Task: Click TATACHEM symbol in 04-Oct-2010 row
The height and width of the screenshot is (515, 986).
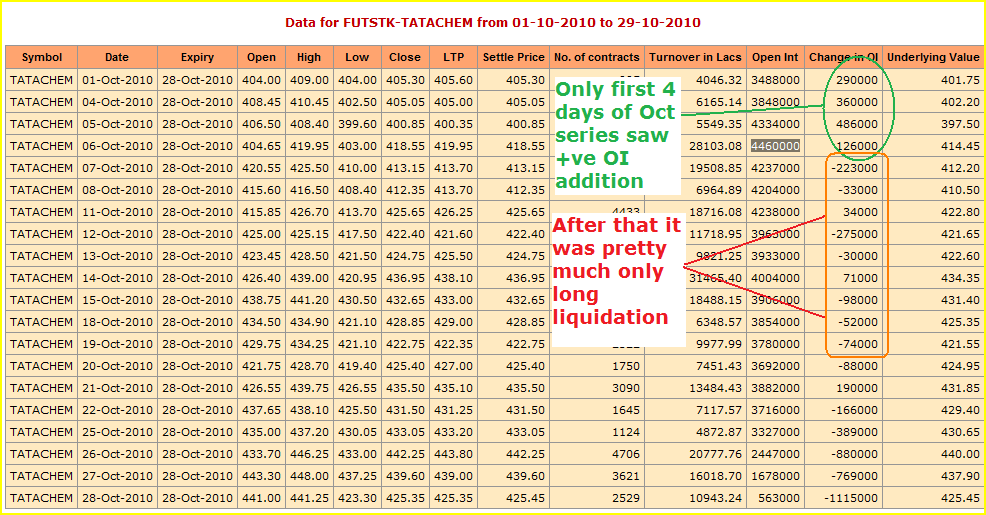Action: [x=42, y=102]
